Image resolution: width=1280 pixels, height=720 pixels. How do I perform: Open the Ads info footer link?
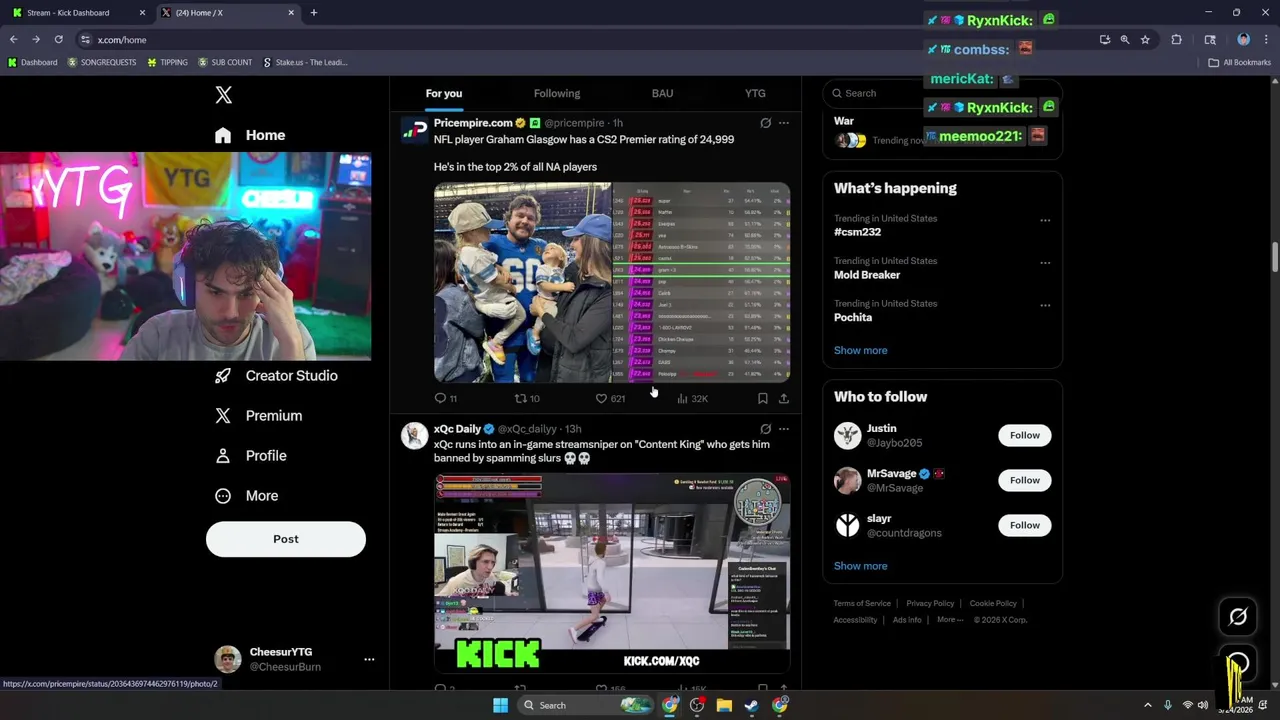[x=907, y=620]
